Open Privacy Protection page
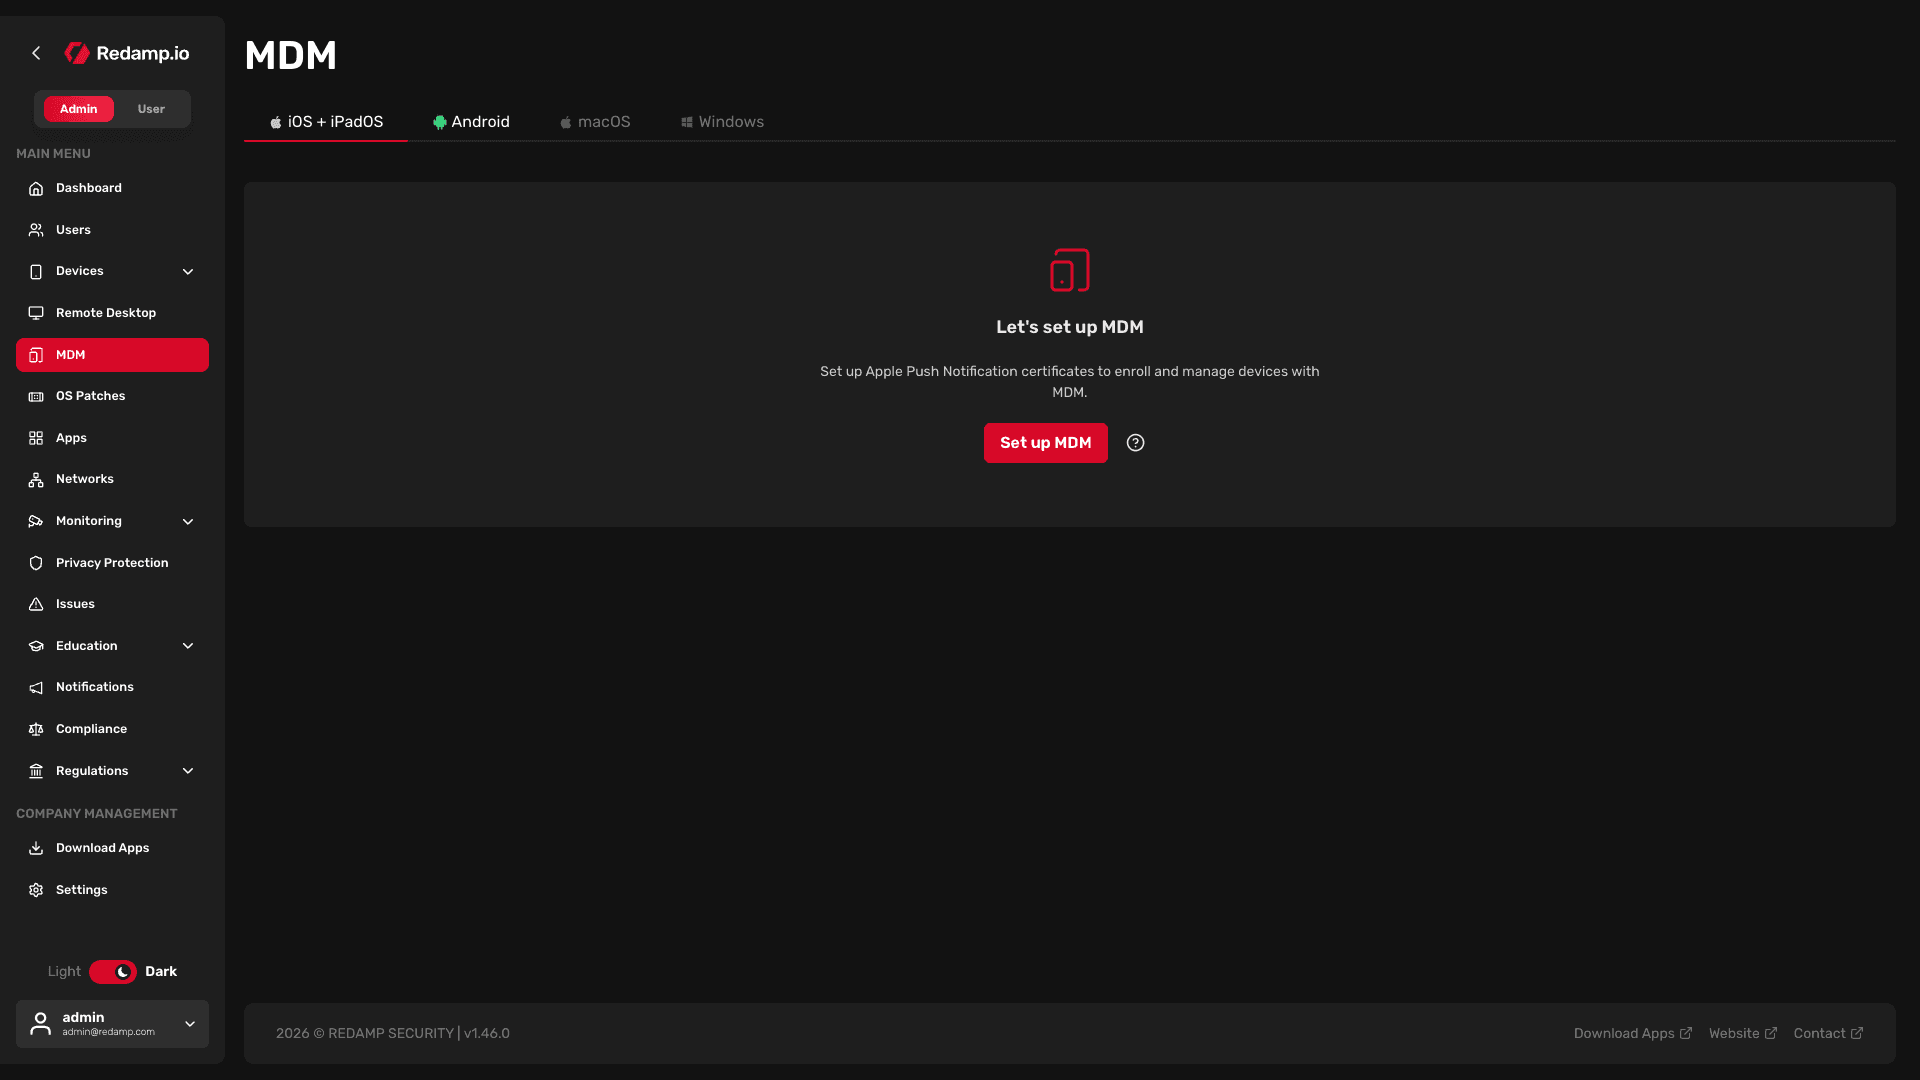 (112, 563)
